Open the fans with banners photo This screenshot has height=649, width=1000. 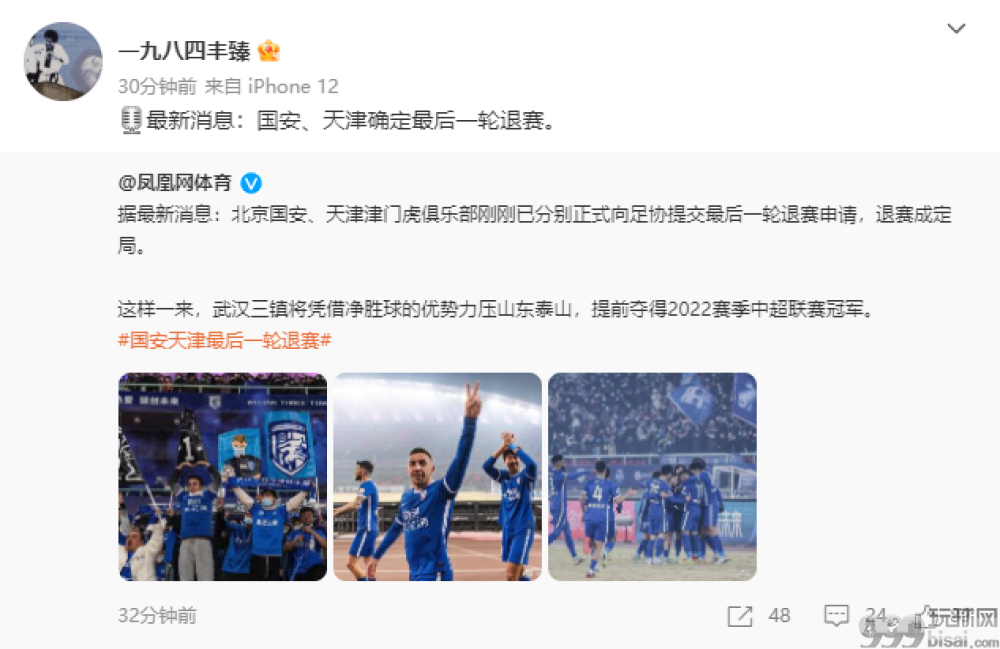223,476
